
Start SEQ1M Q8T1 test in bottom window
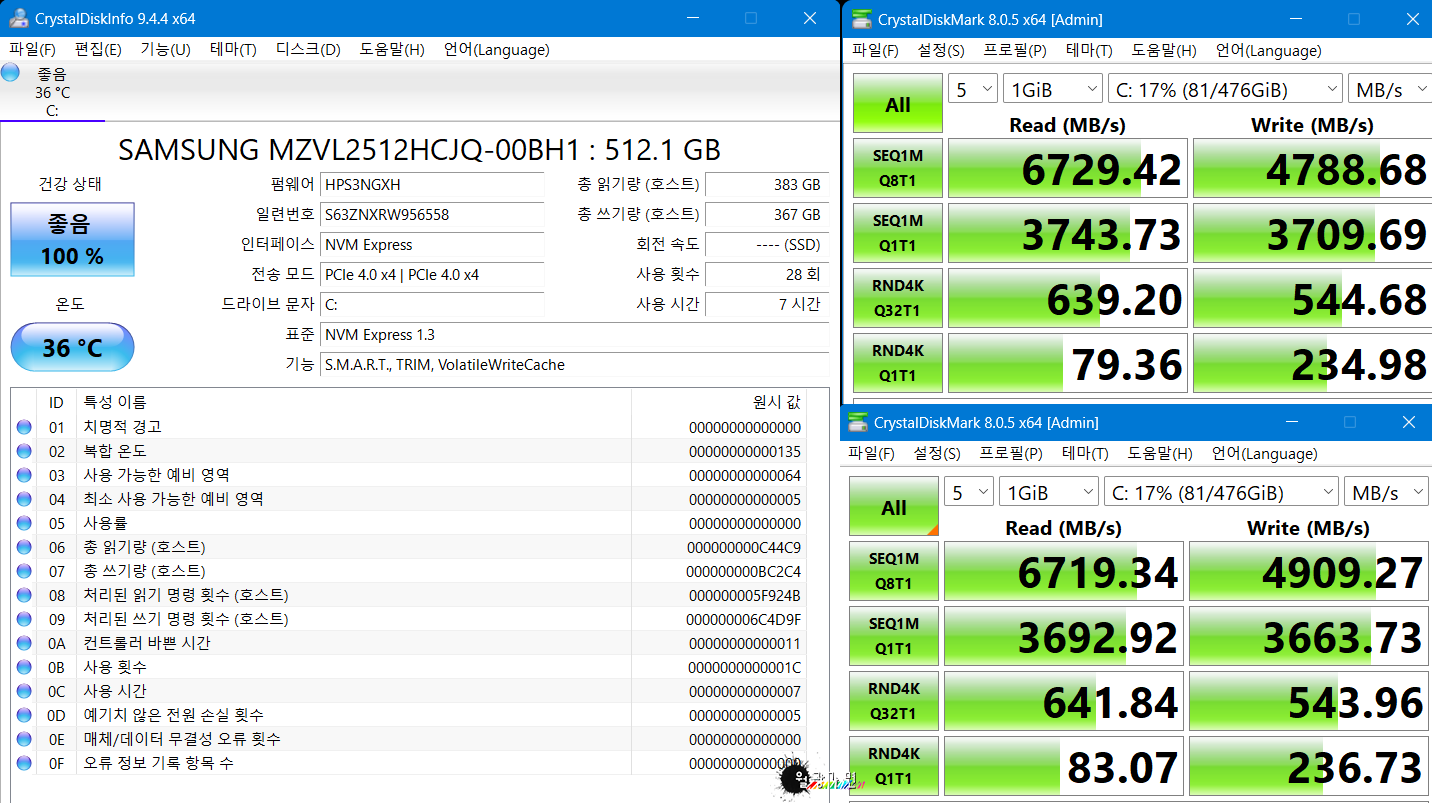[x=894, y=571]
